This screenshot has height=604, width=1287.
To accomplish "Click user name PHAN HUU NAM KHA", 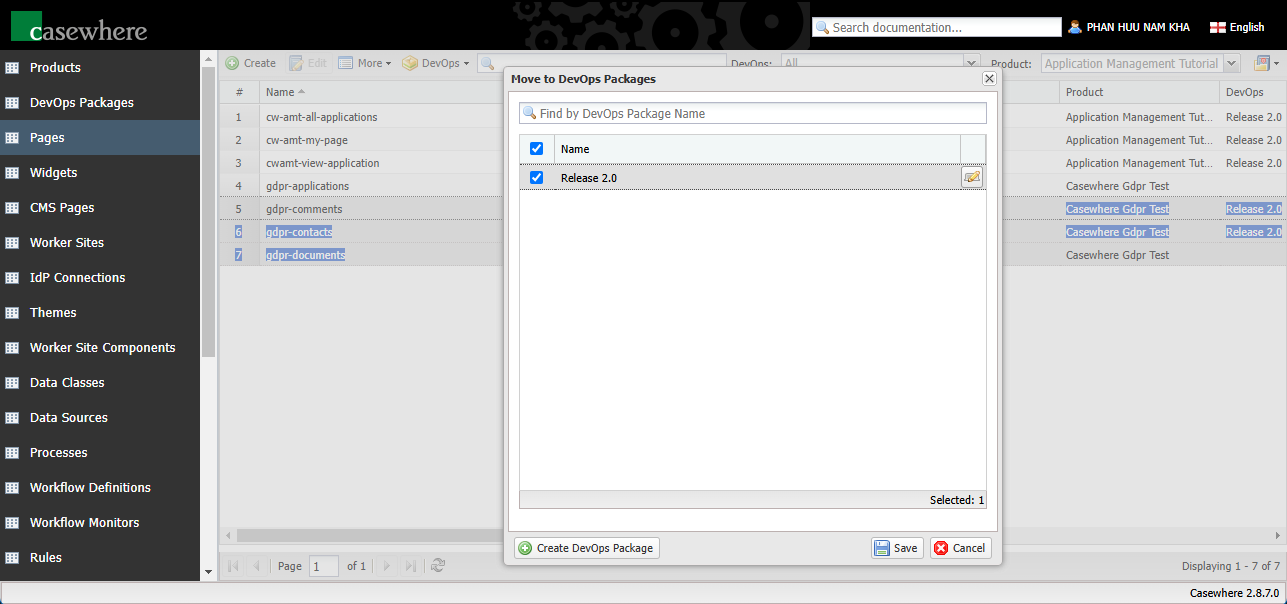I will click(x=1138, y=27).
